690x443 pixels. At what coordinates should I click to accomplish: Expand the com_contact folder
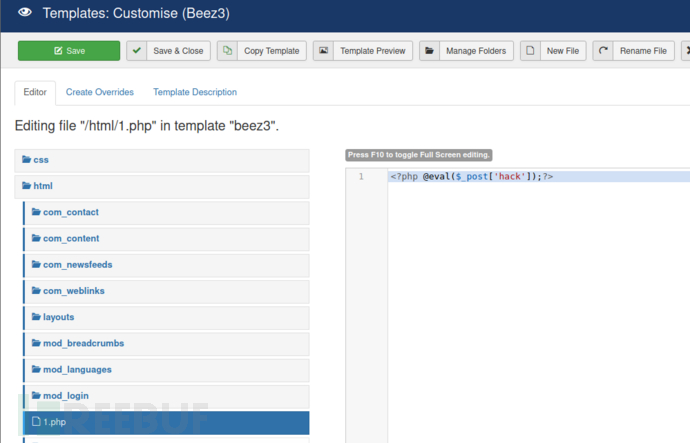(x=71, y=212)
